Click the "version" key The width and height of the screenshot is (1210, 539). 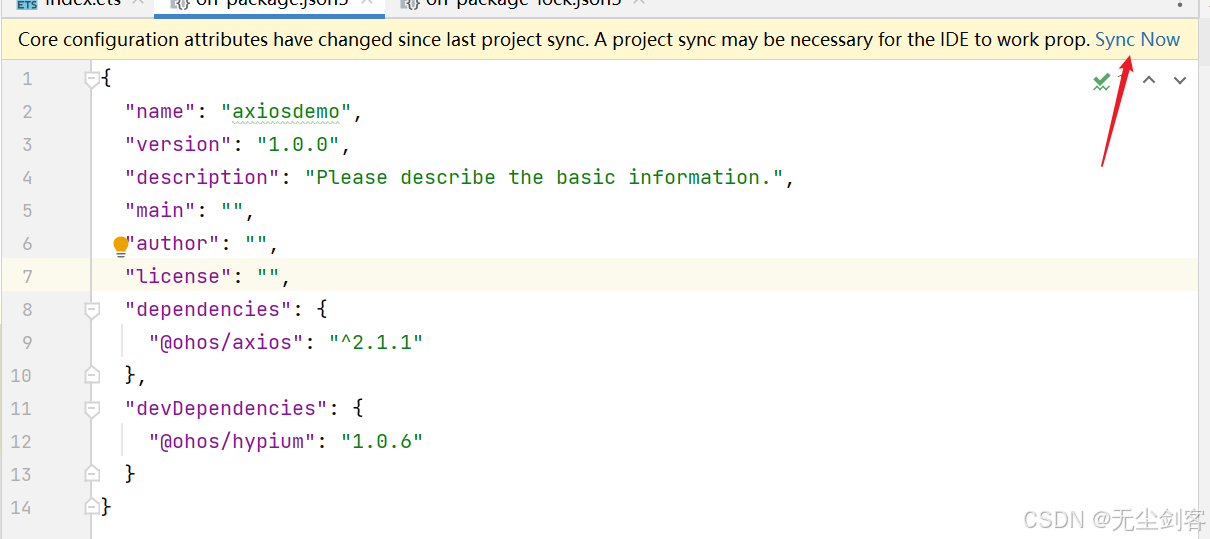pos(178,144)
